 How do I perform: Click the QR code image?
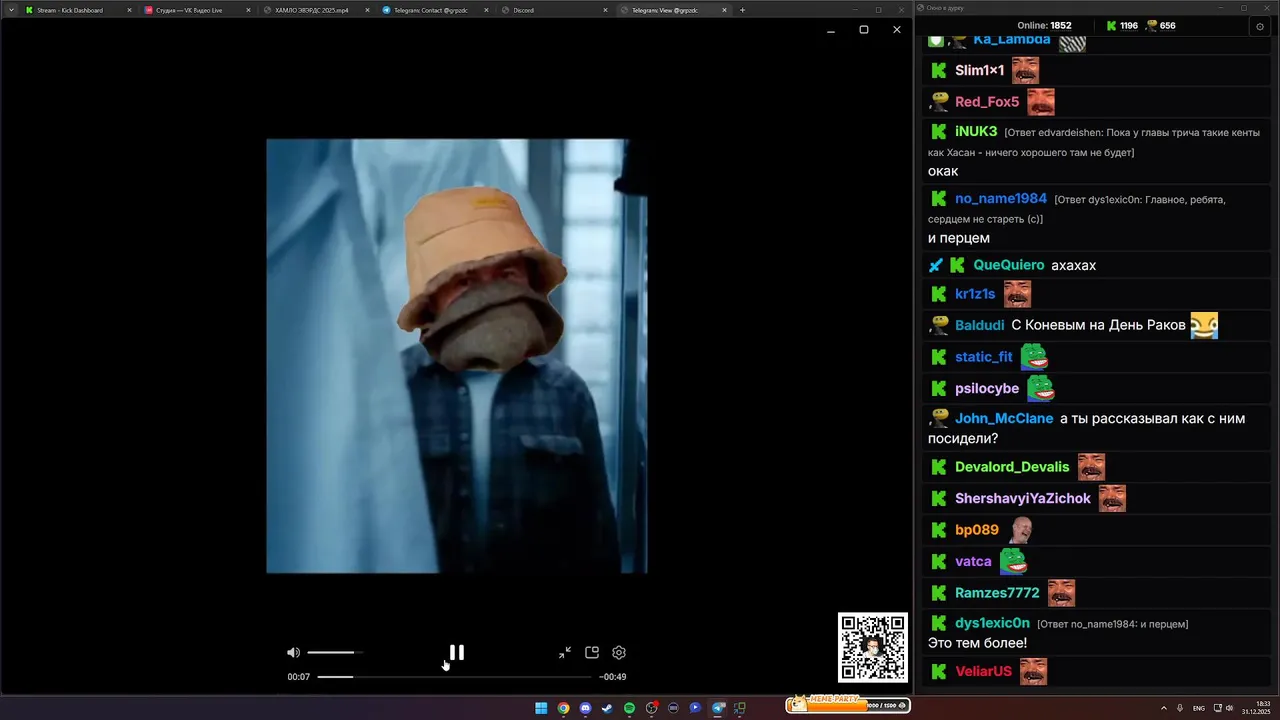coord(872,647)
